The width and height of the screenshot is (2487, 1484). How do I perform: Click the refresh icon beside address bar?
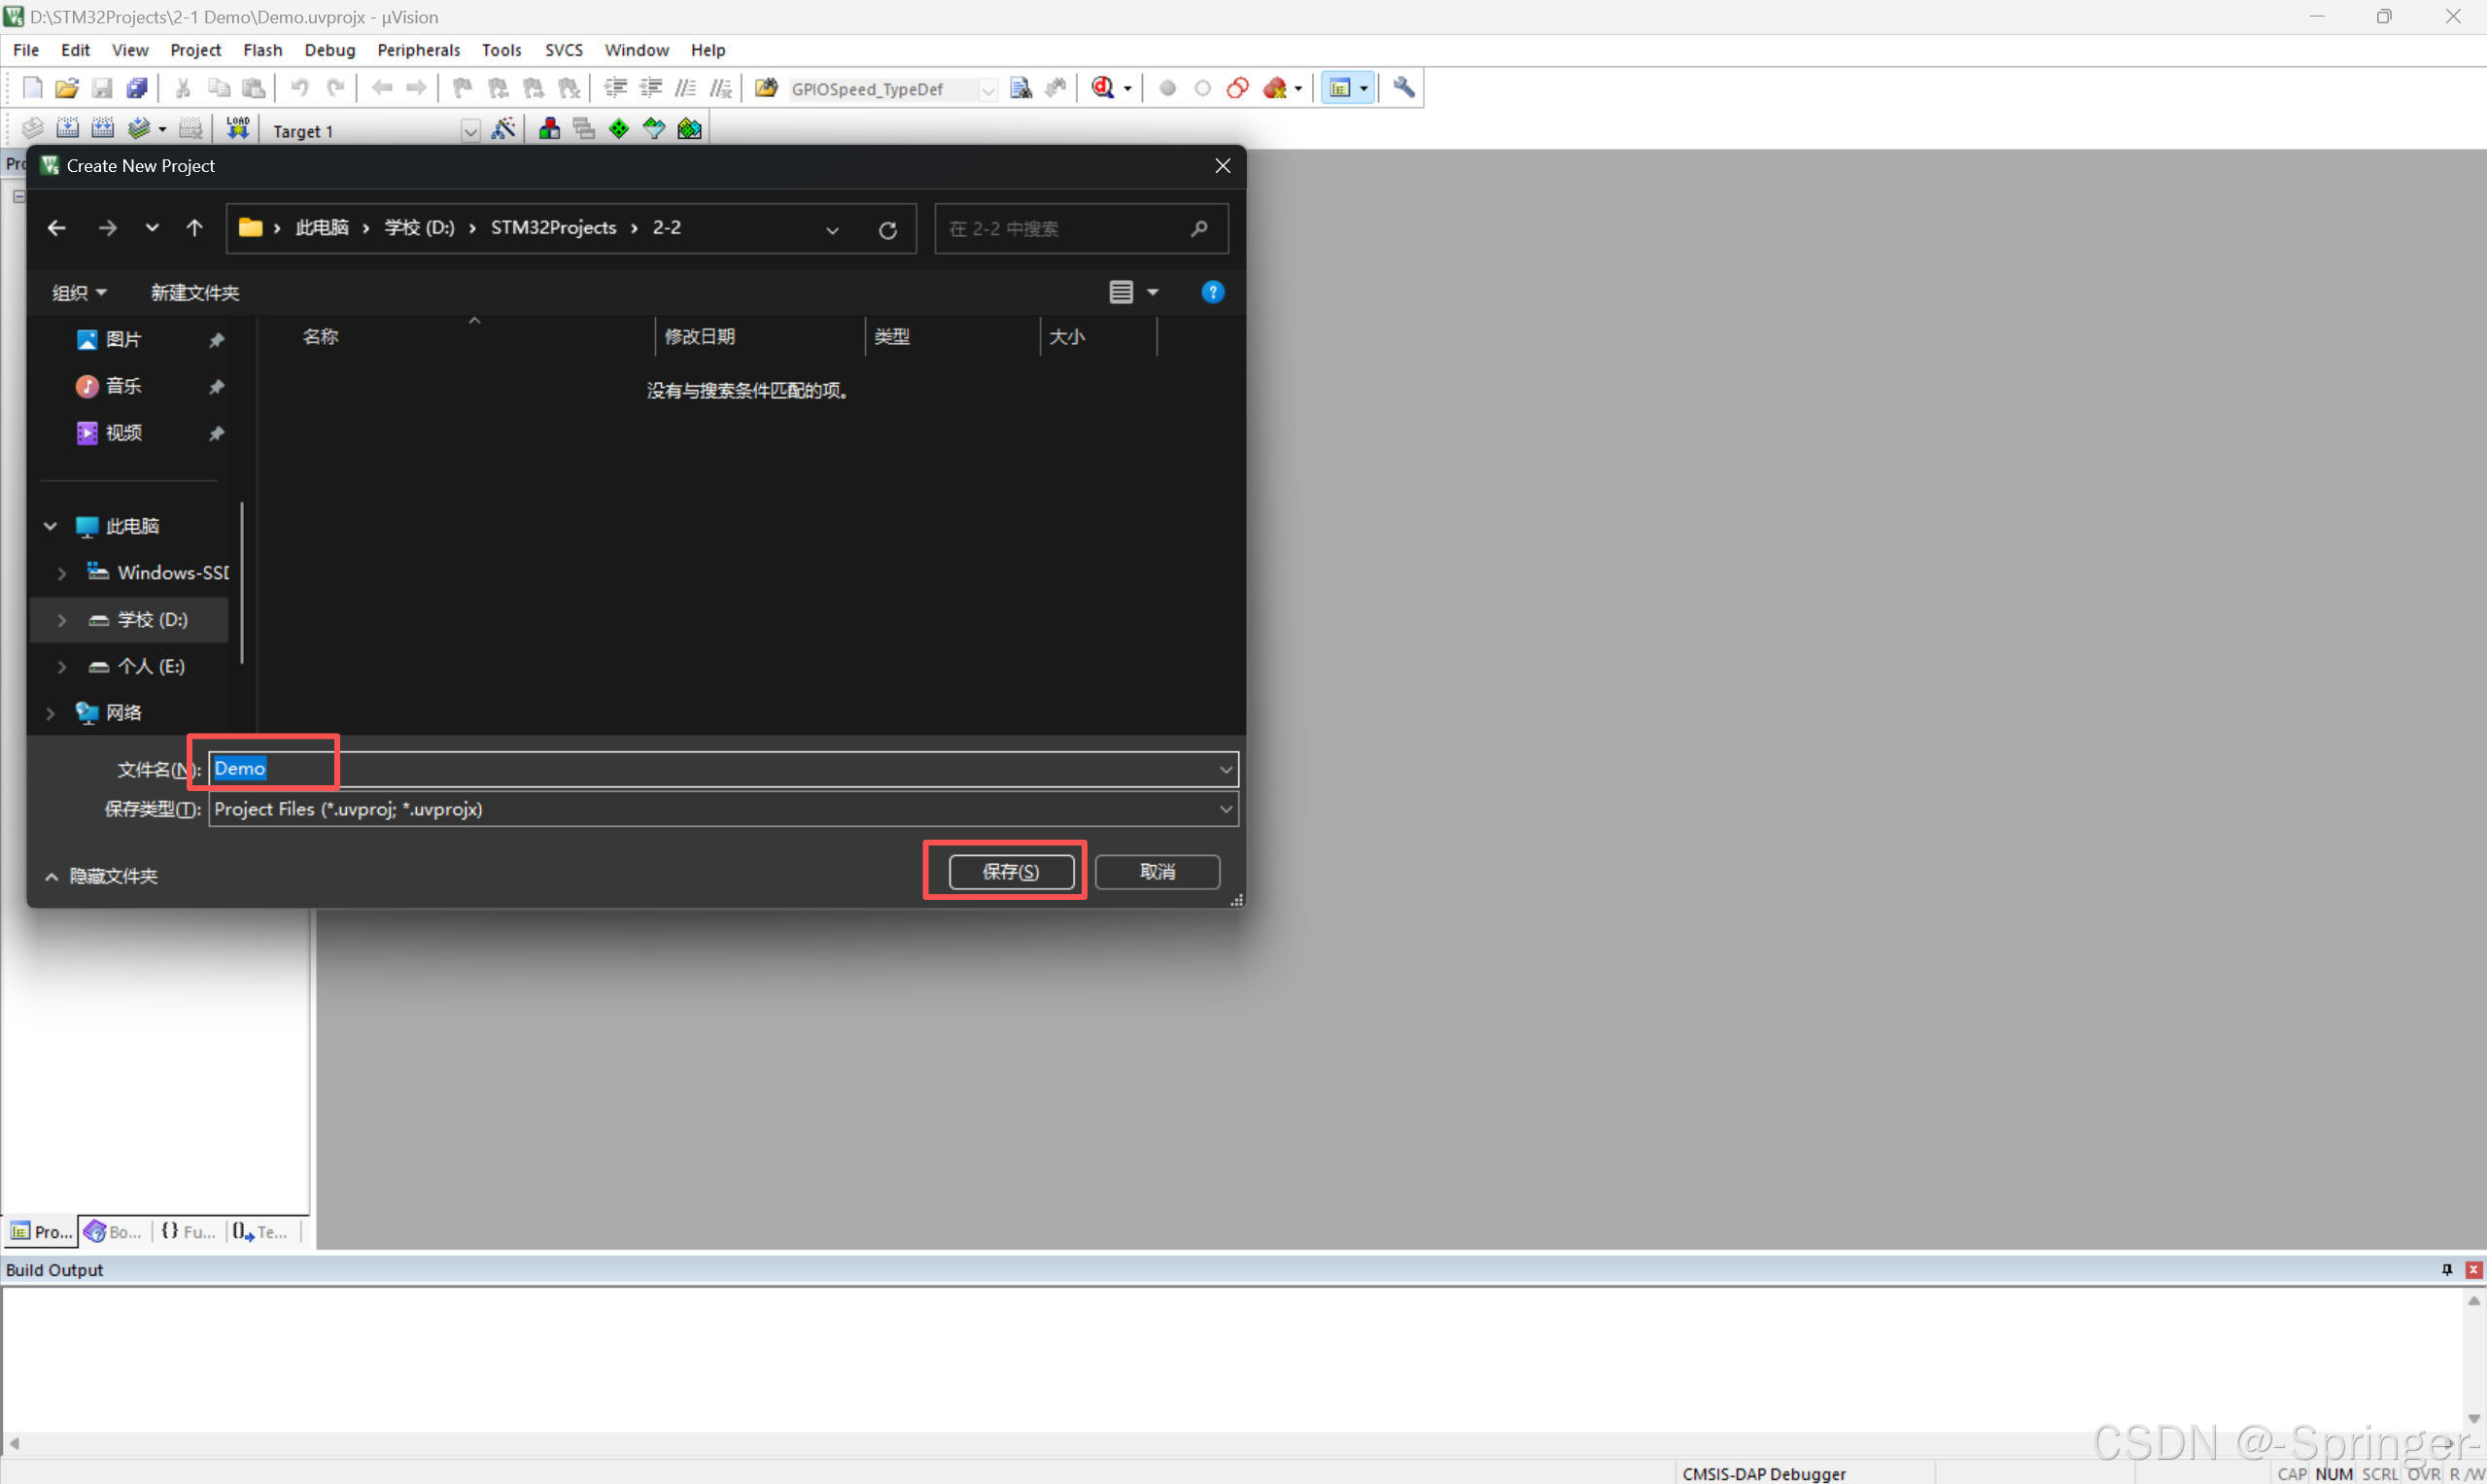[887, 230]
